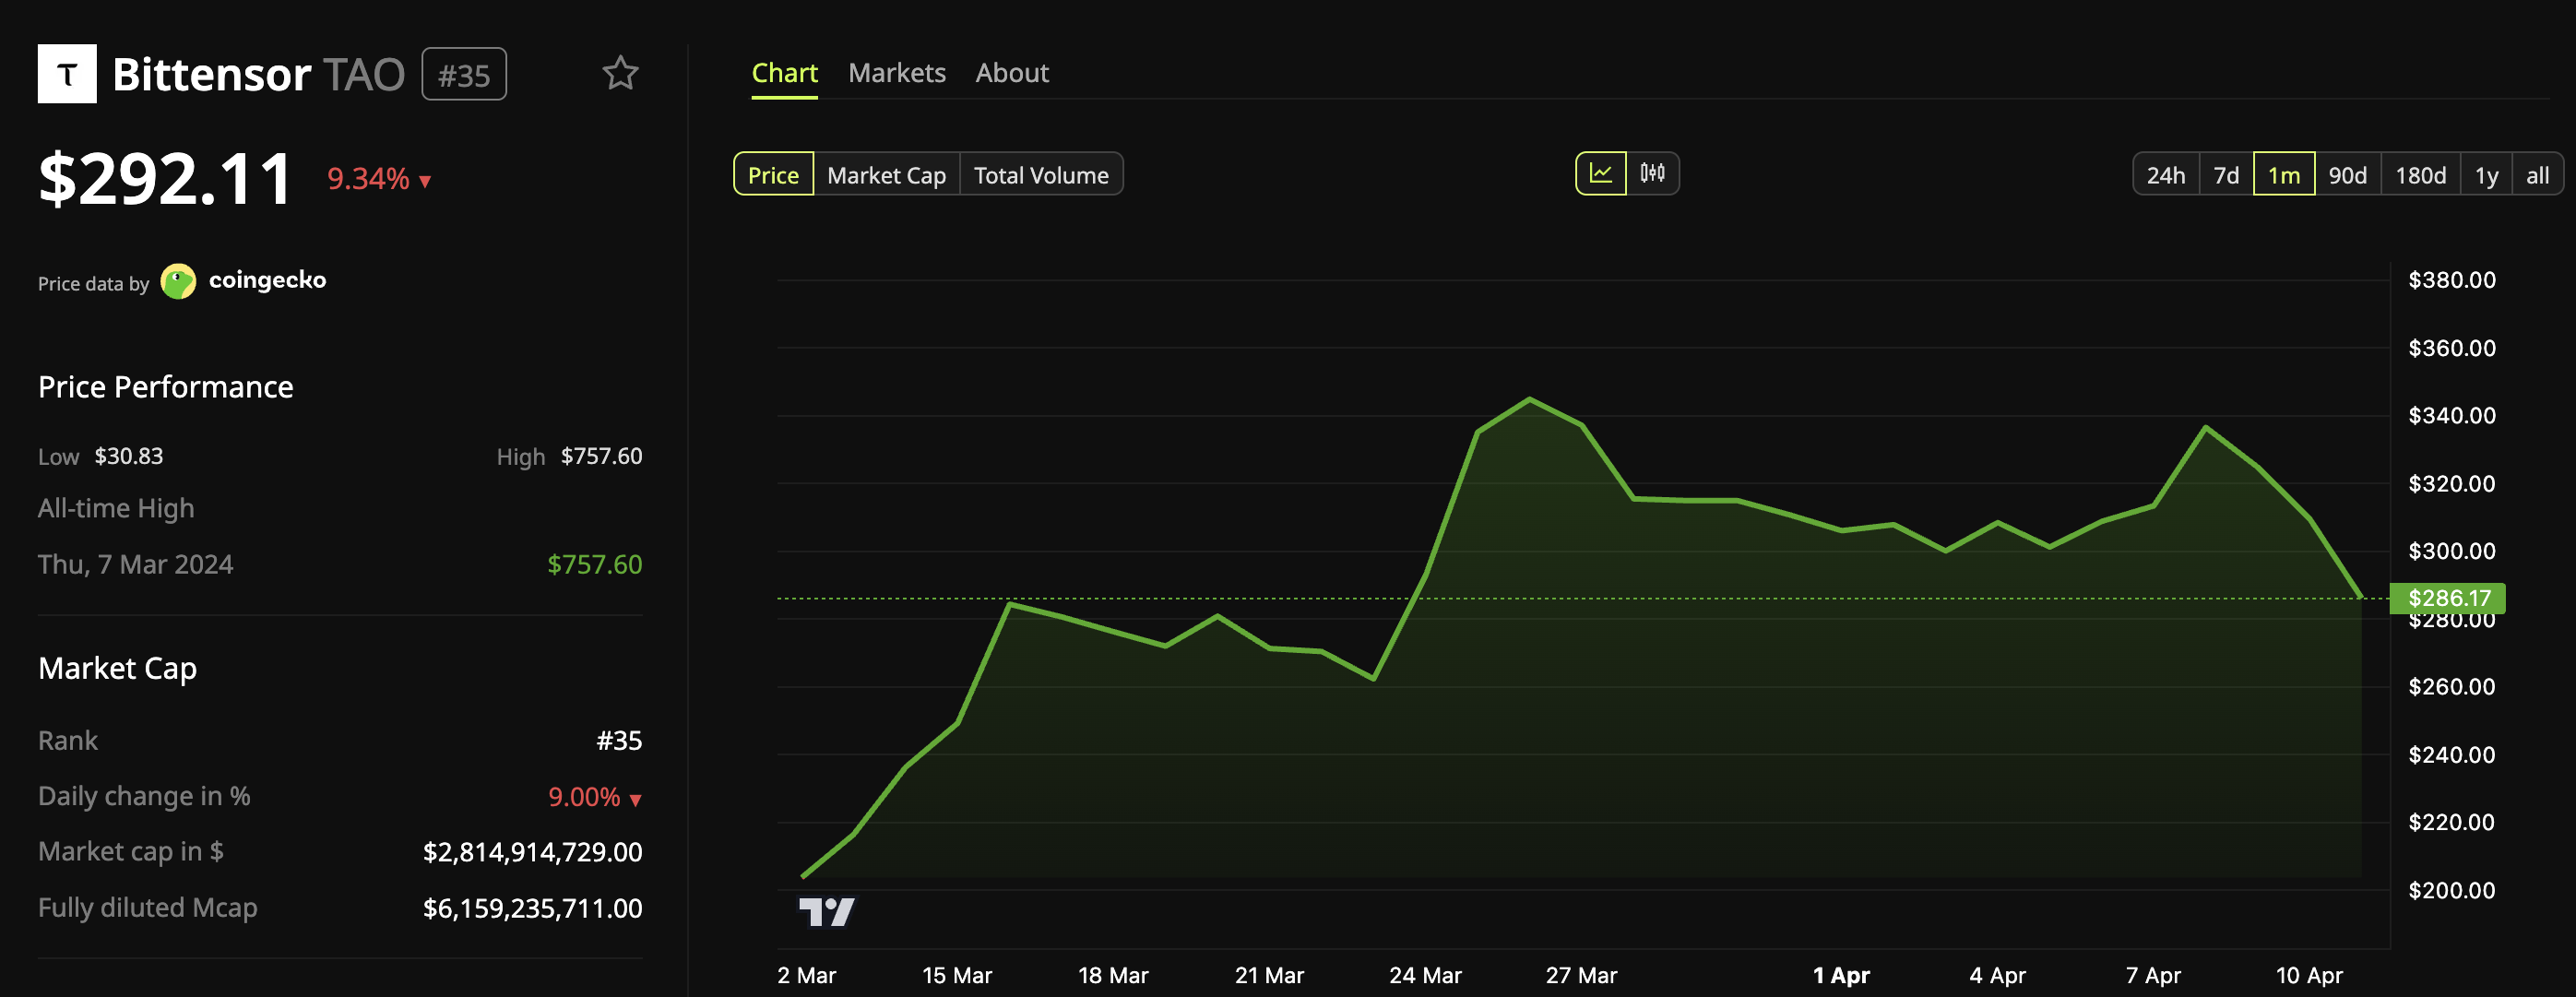The image size is (2576, 997).
Task: Select the line chart view icon
Action: (x=1601, y=173)
